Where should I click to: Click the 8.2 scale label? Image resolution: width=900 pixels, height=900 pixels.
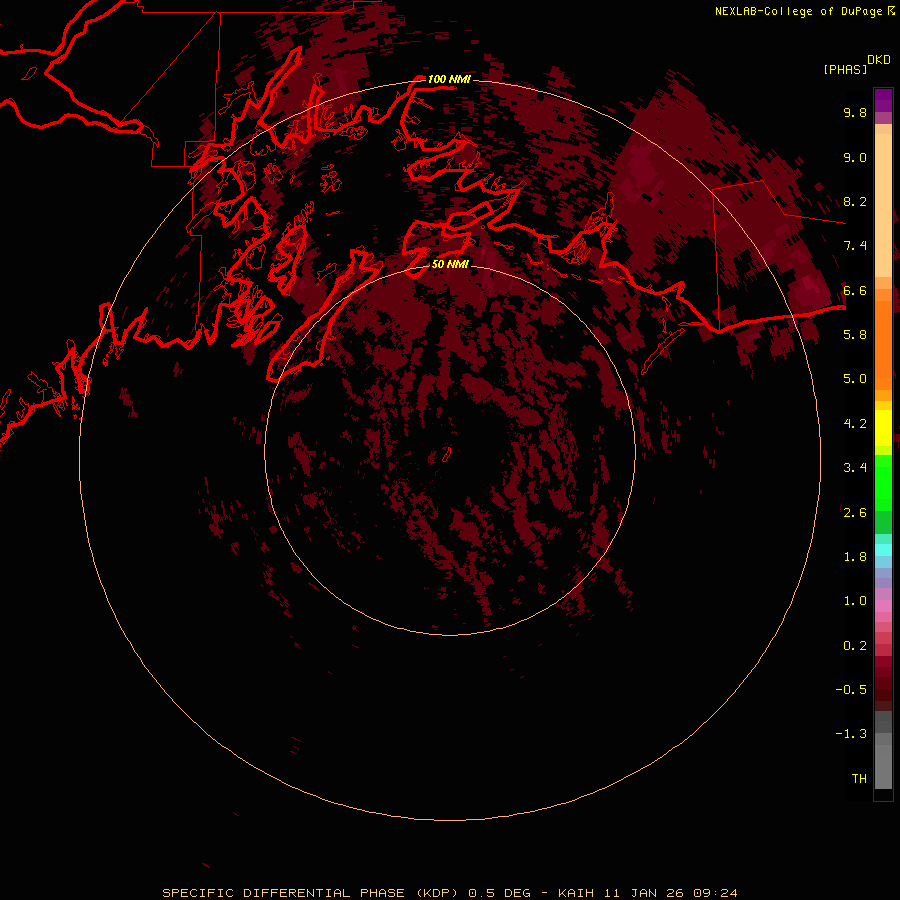click(855, 201)
